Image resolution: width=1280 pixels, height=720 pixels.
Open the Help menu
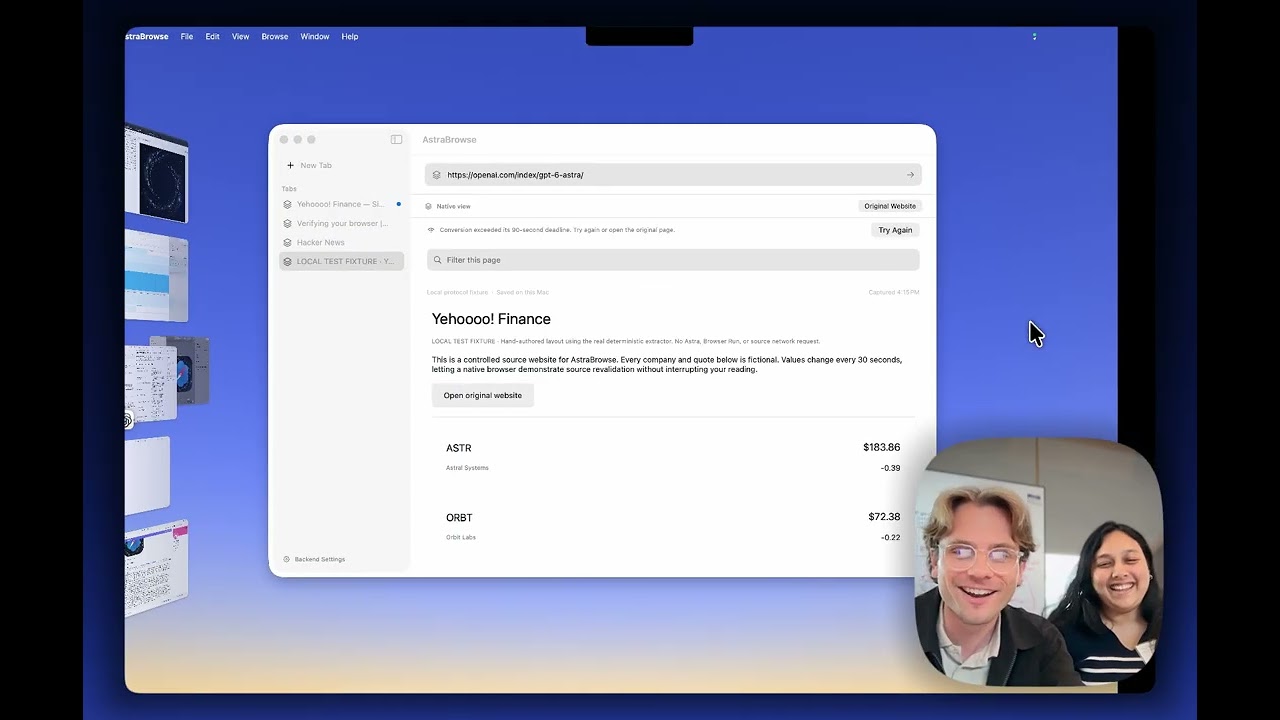tap(350, 36)
